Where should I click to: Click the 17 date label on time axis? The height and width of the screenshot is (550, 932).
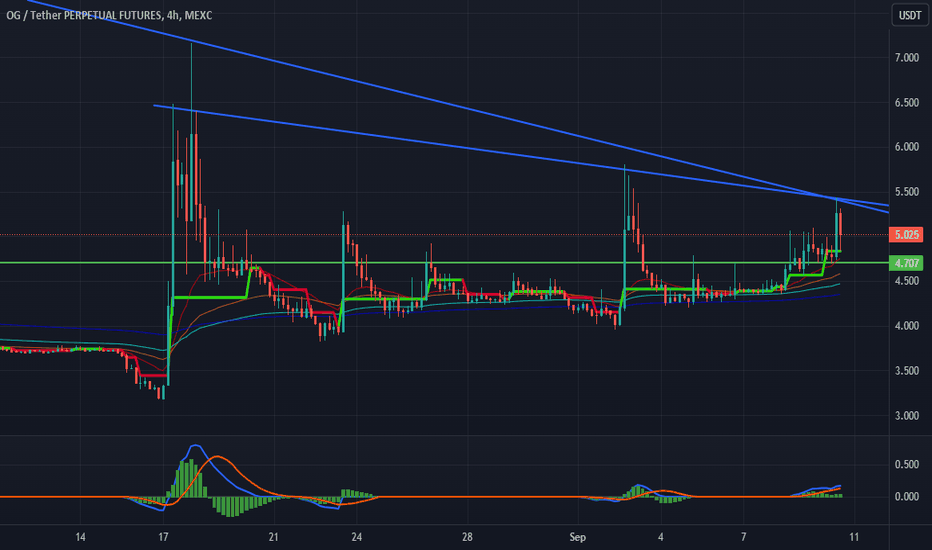pos(163,537)
